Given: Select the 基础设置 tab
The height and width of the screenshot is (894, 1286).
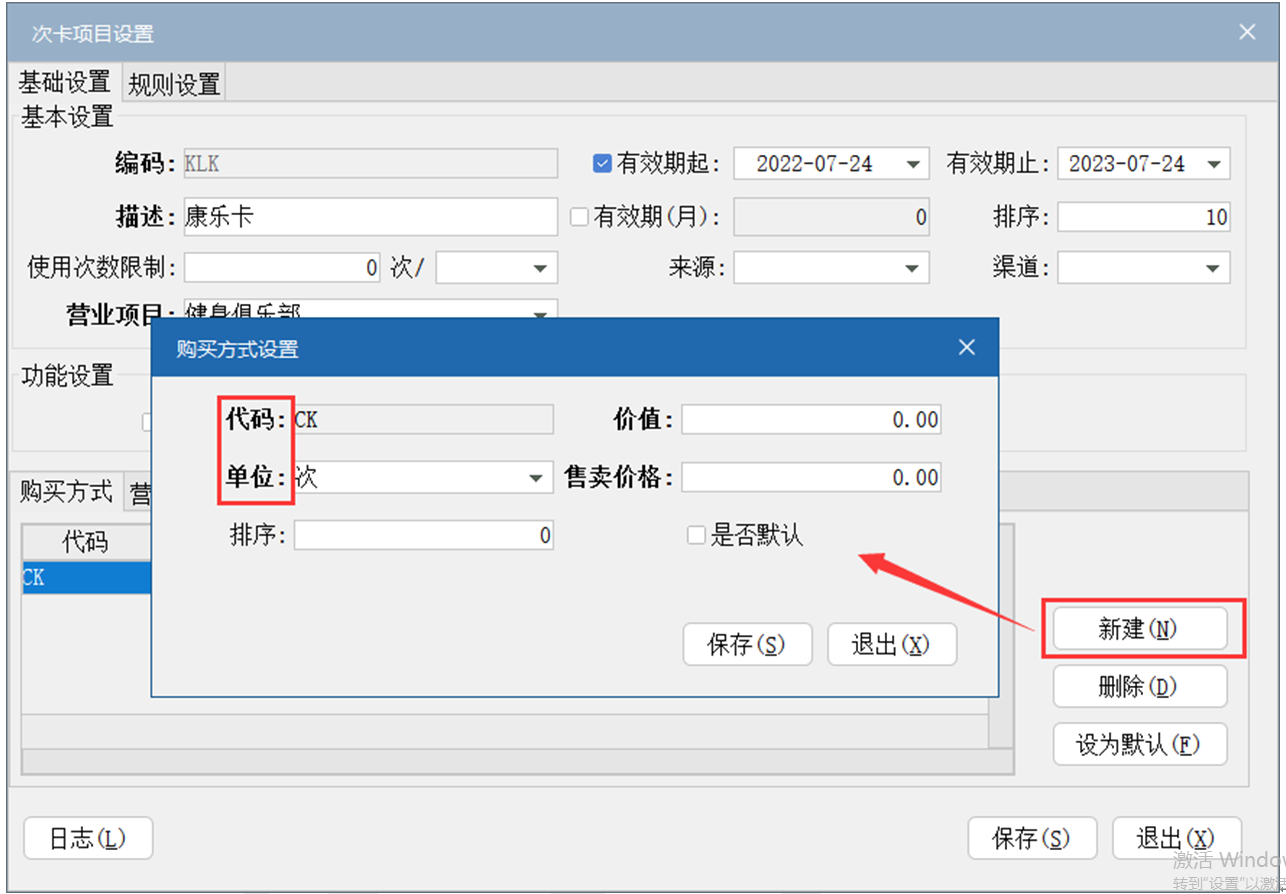Looking at the screenshot, I should [x=65, y=82].
